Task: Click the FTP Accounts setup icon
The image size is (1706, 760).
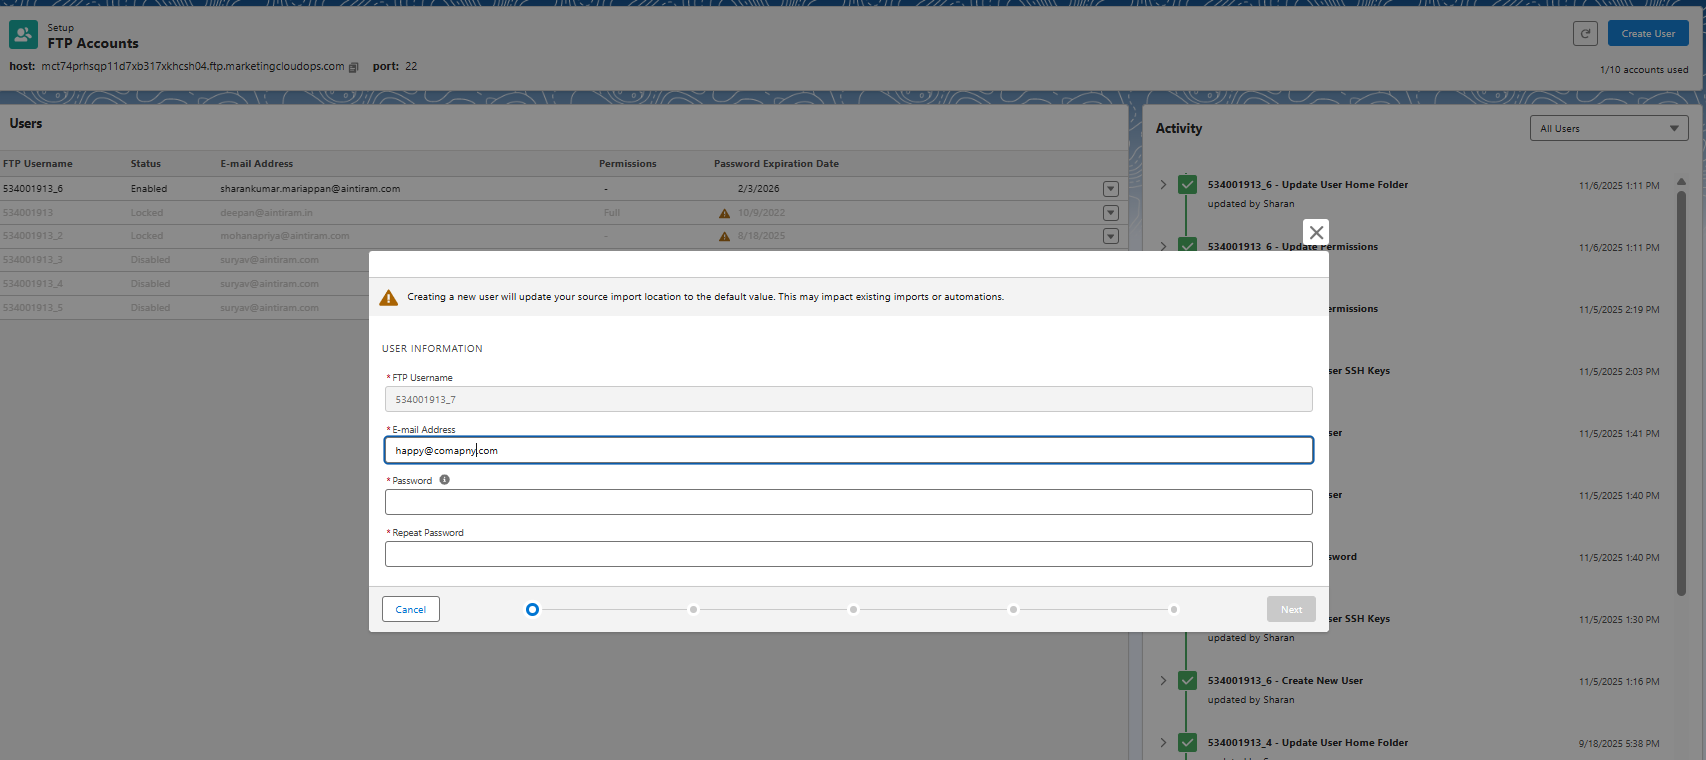Action: [x=23, y=35]
